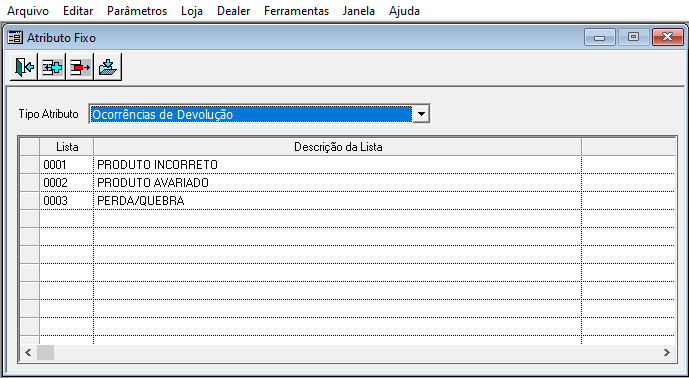Open the Loja menu
Image resolution: width=689 pixels, height=378 pixels.
point(192,11)
